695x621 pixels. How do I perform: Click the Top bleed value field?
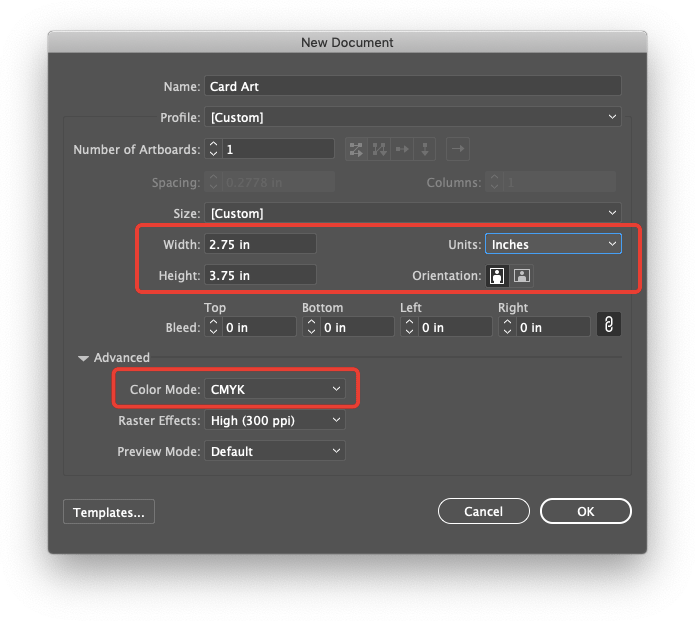tap(259, 327)
